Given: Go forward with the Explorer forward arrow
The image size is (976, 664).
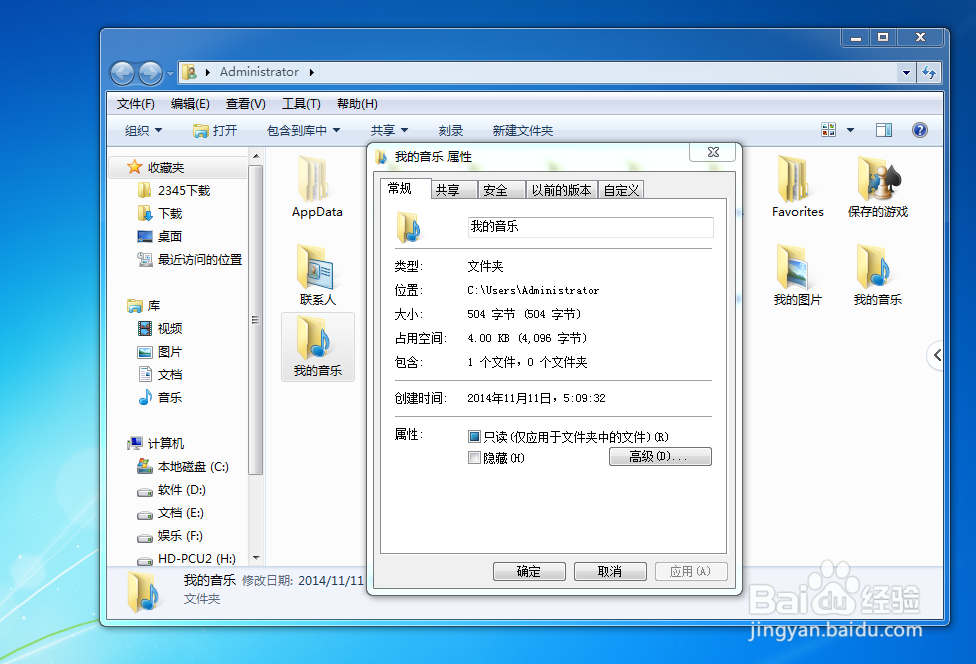Looking at the screenshot, I should tap(150, 73).
